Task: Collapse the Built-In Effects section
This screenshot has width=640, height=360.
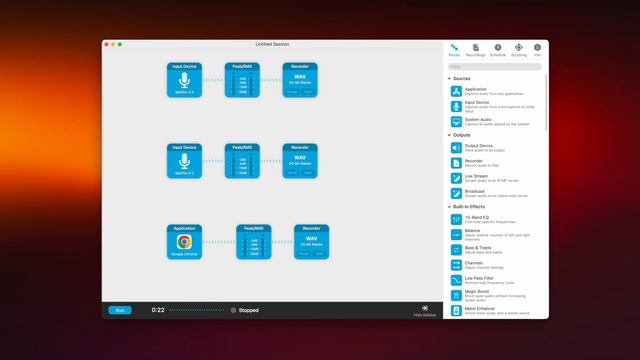Action: [449, 207]
